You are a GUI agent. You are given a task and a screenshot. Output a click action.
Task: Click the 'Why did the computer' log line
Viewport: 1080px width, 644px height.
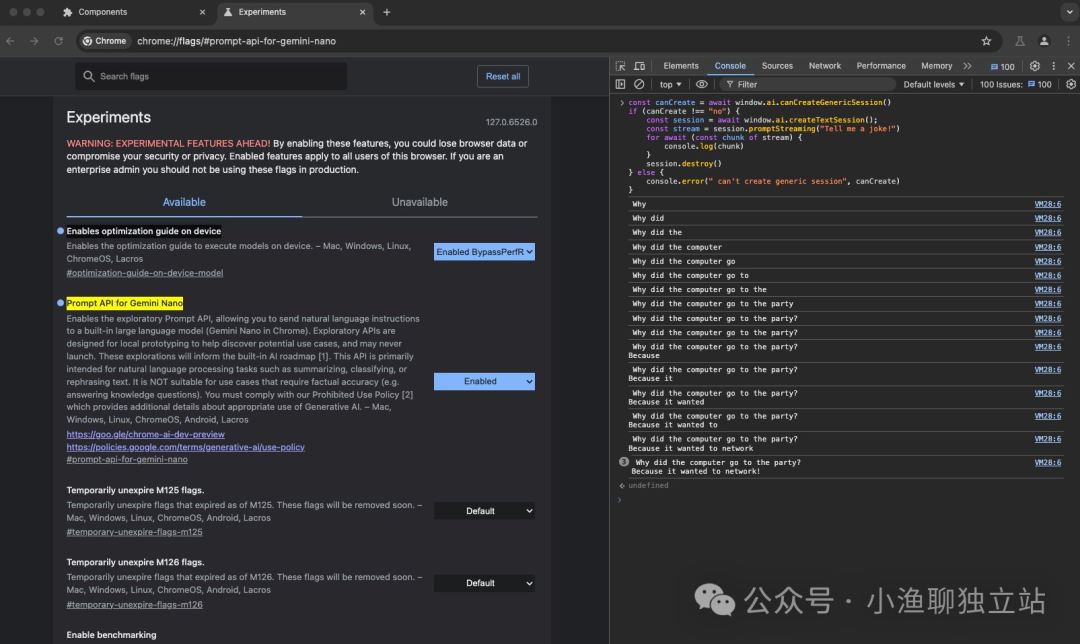pos(677,247)
